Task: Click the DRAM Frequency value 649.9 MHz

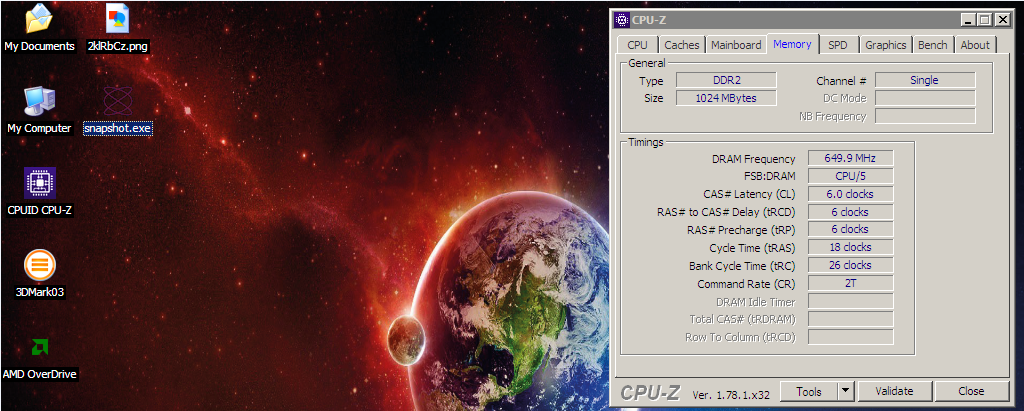Action: pos(850,158)
